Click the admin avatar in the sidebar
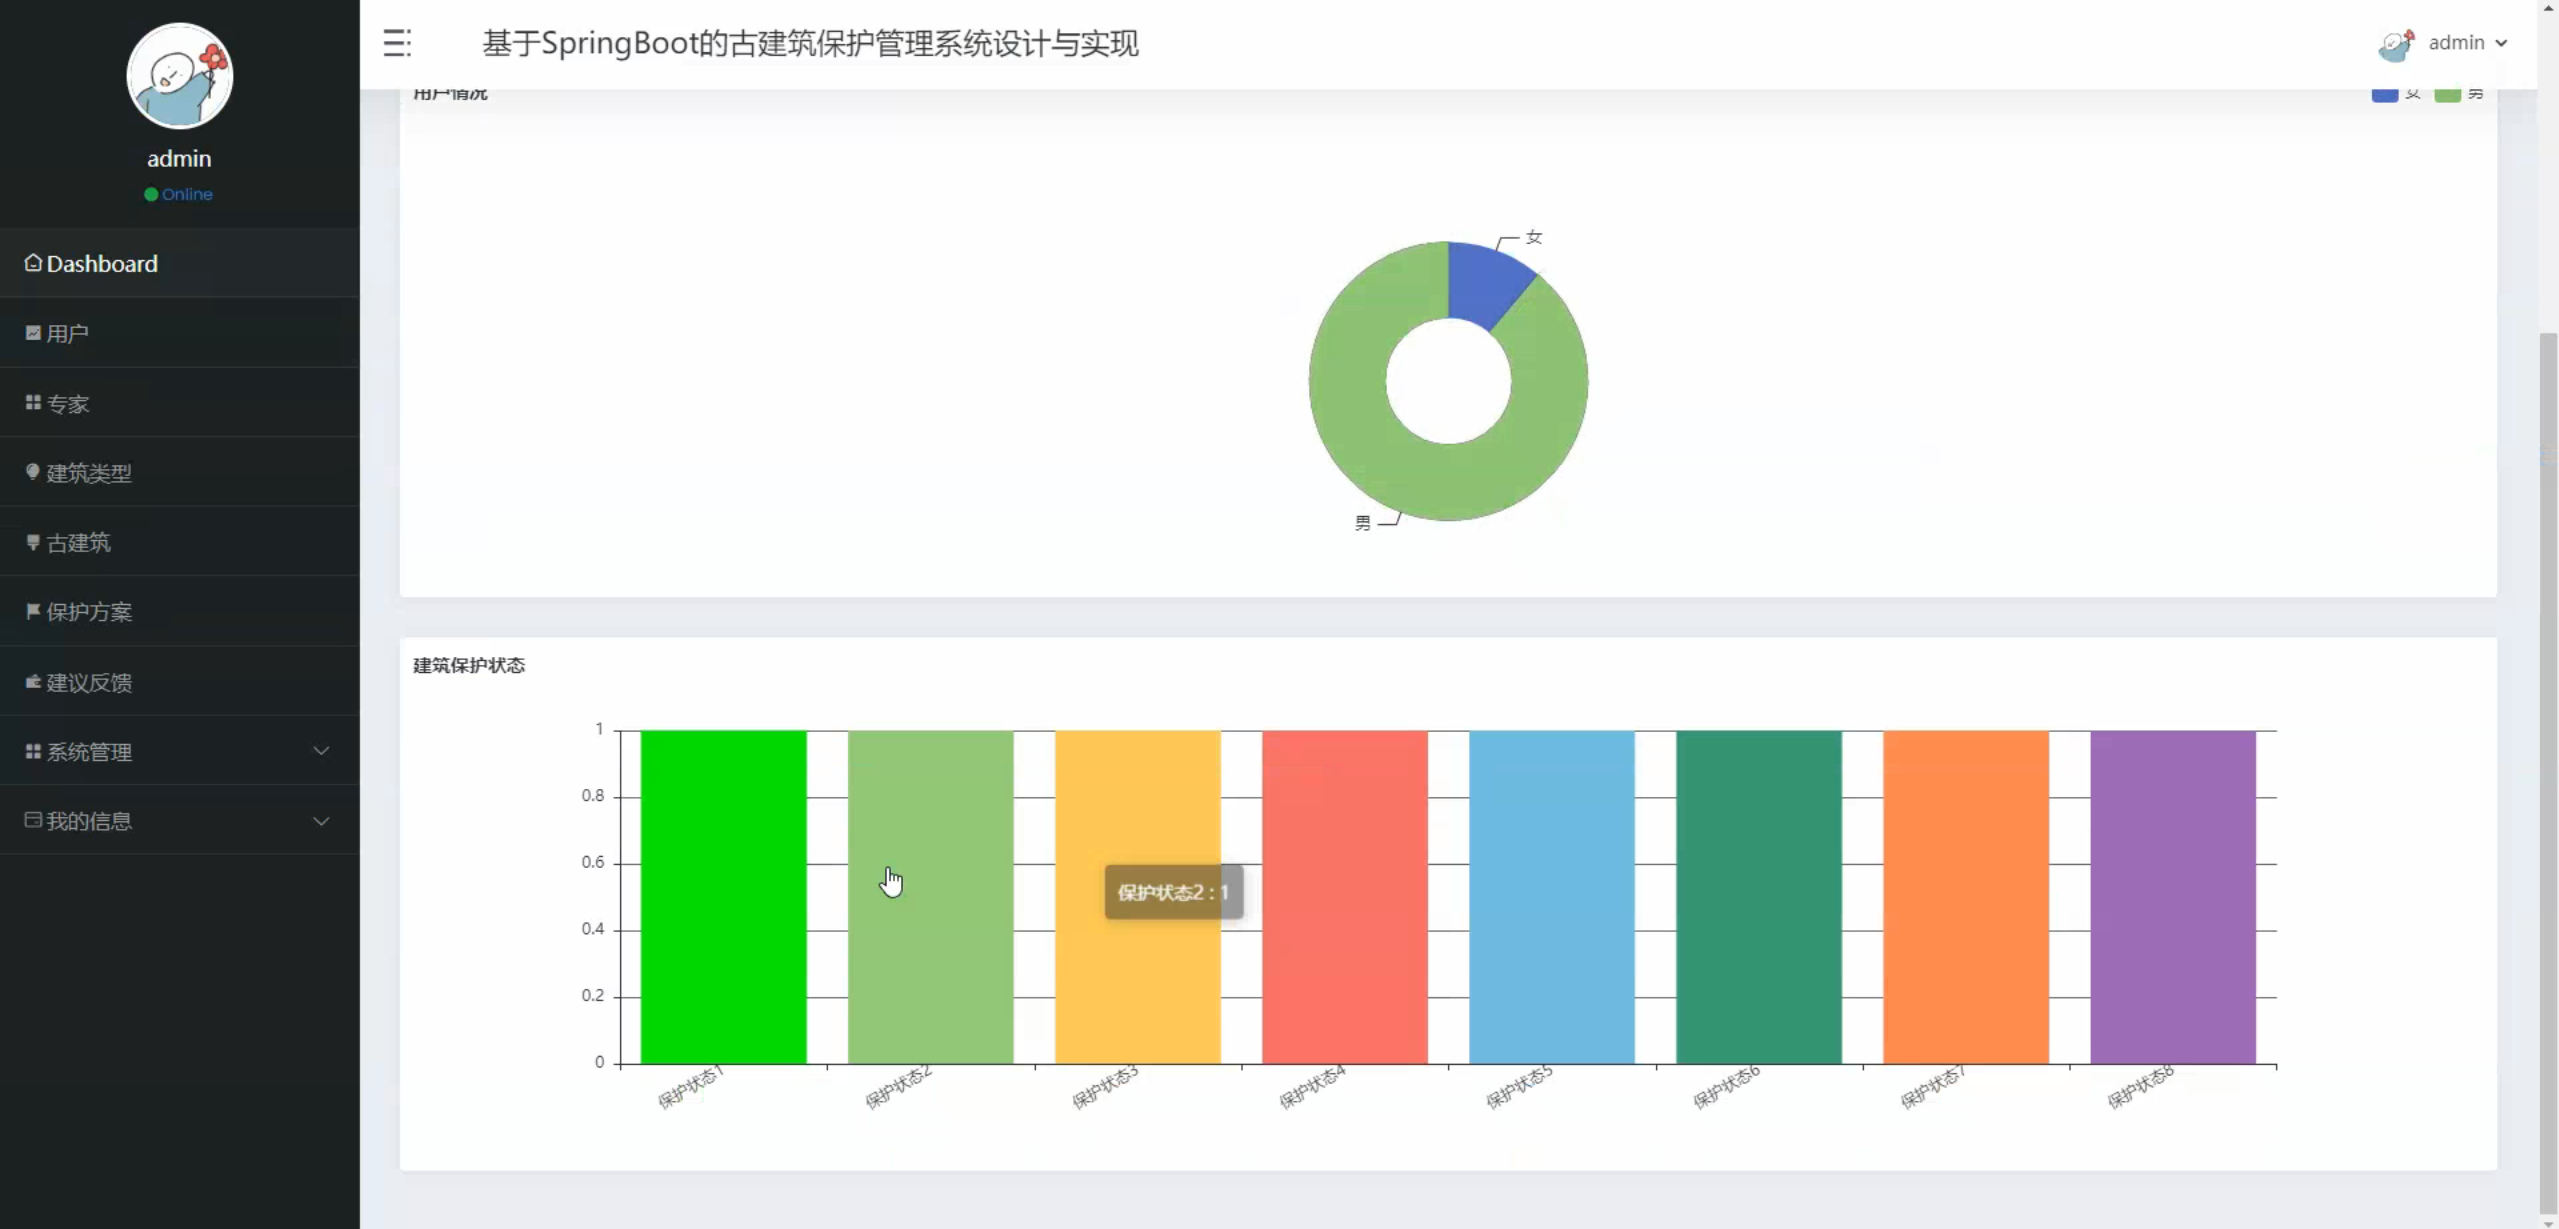2559x1229 pixels. pyautogui.click(x=180, y=76)
